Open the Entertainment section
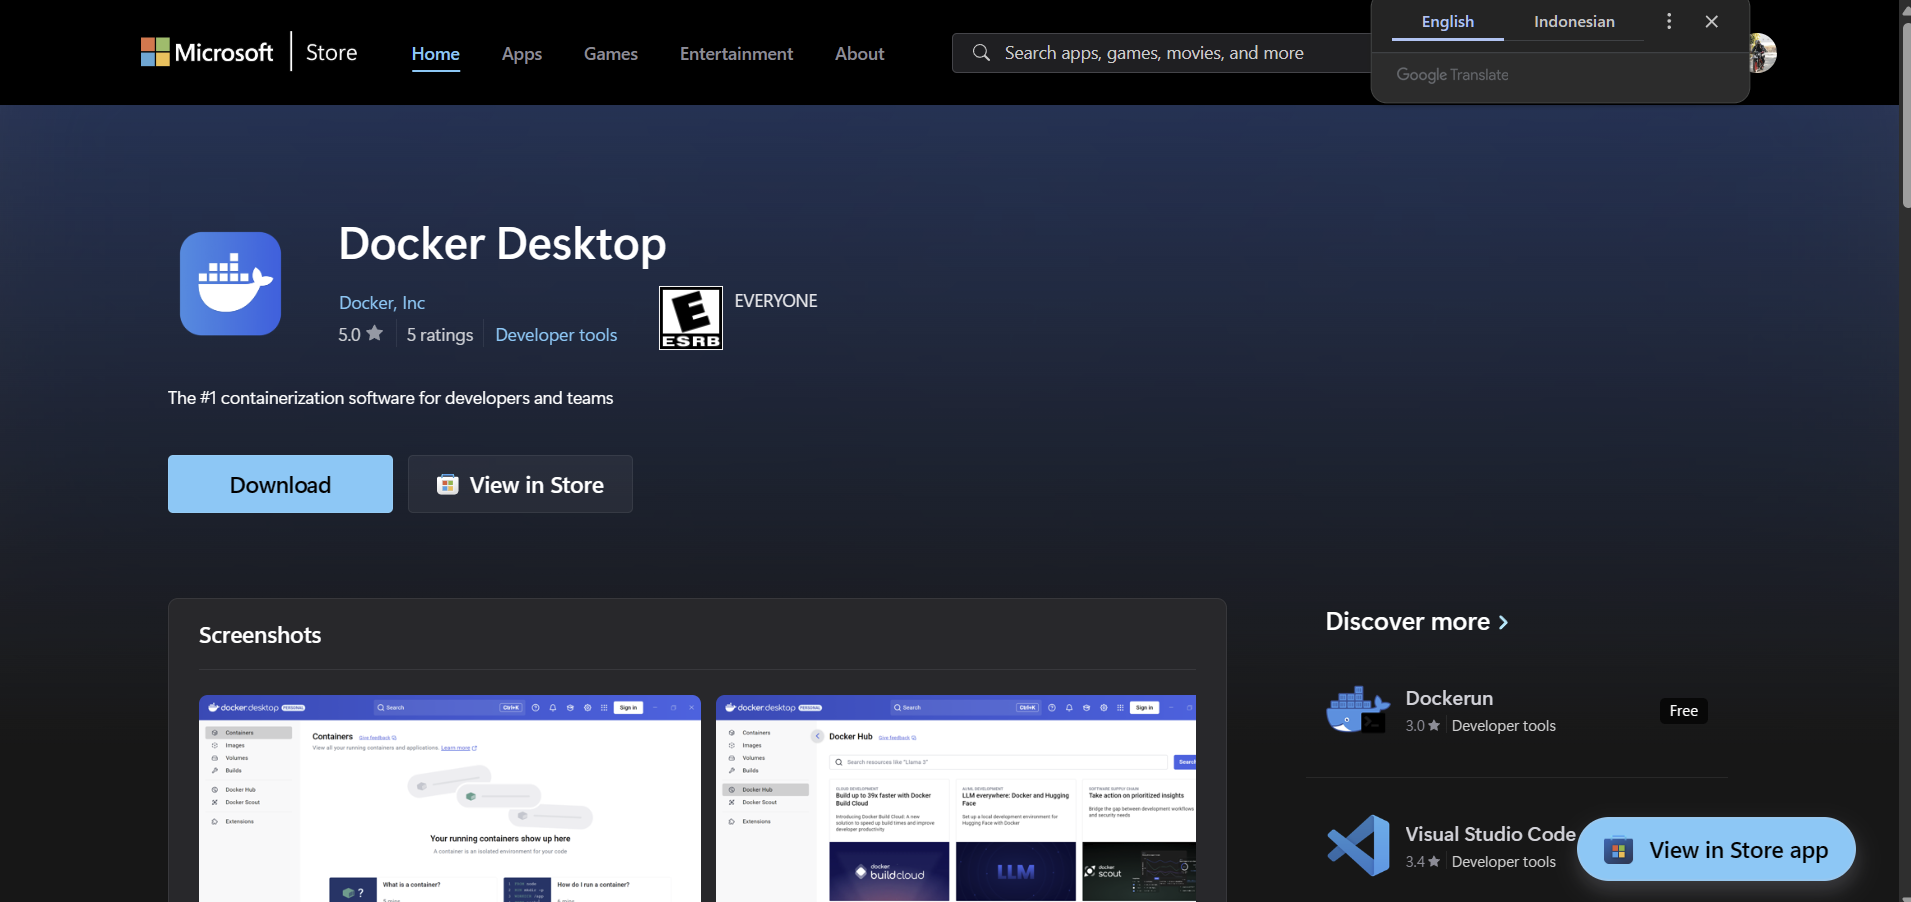Viewport: 1911px width, 902px height. pyautogui.click(x=736, y=54)
